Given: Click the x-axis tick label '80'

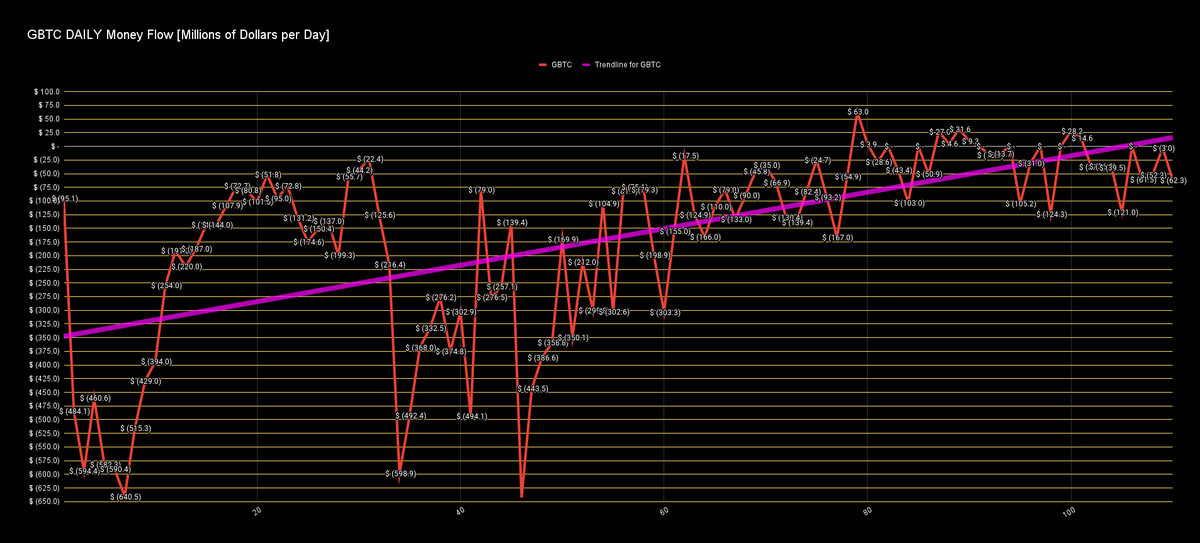Looking at the screenshot, I should tap(868, 513).
